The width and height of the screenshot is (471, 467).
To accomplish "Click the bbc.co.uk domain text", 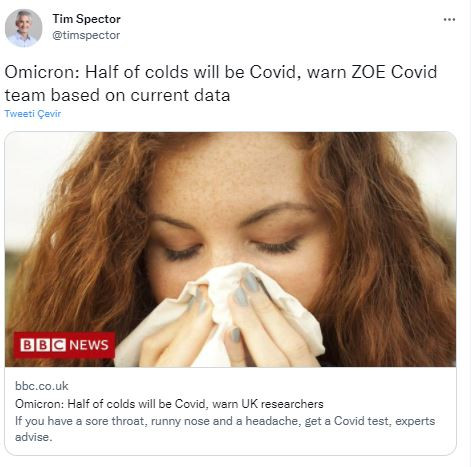I will point(42,386).
